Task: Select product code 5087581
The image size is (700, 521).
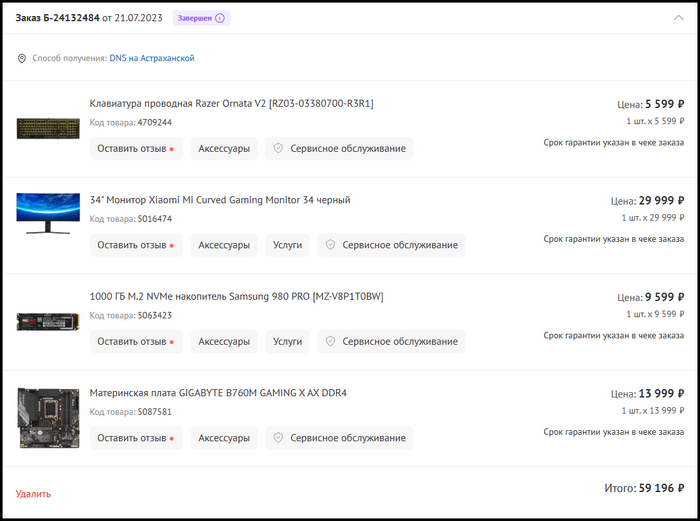Action: click(154, 412)
